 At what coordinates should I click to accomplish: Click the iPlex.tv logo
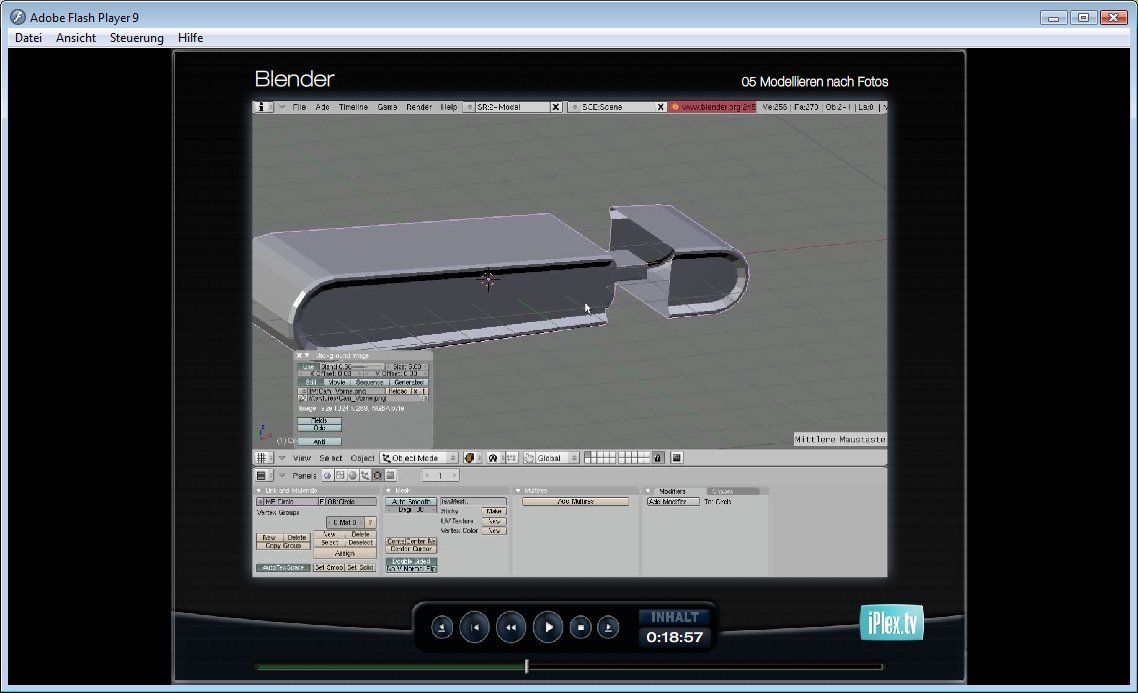(891, 623)
